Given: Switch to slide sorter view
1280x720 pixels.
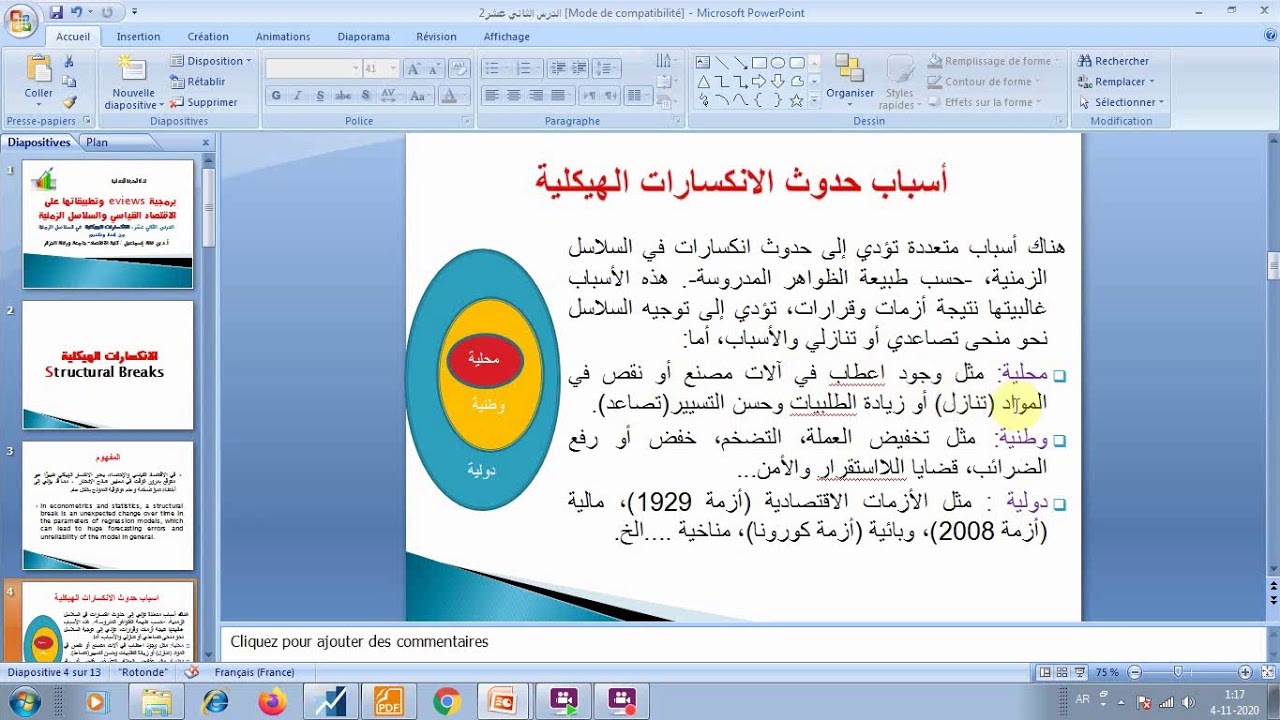Looking at the screenshot, I should pos(1061,673).
